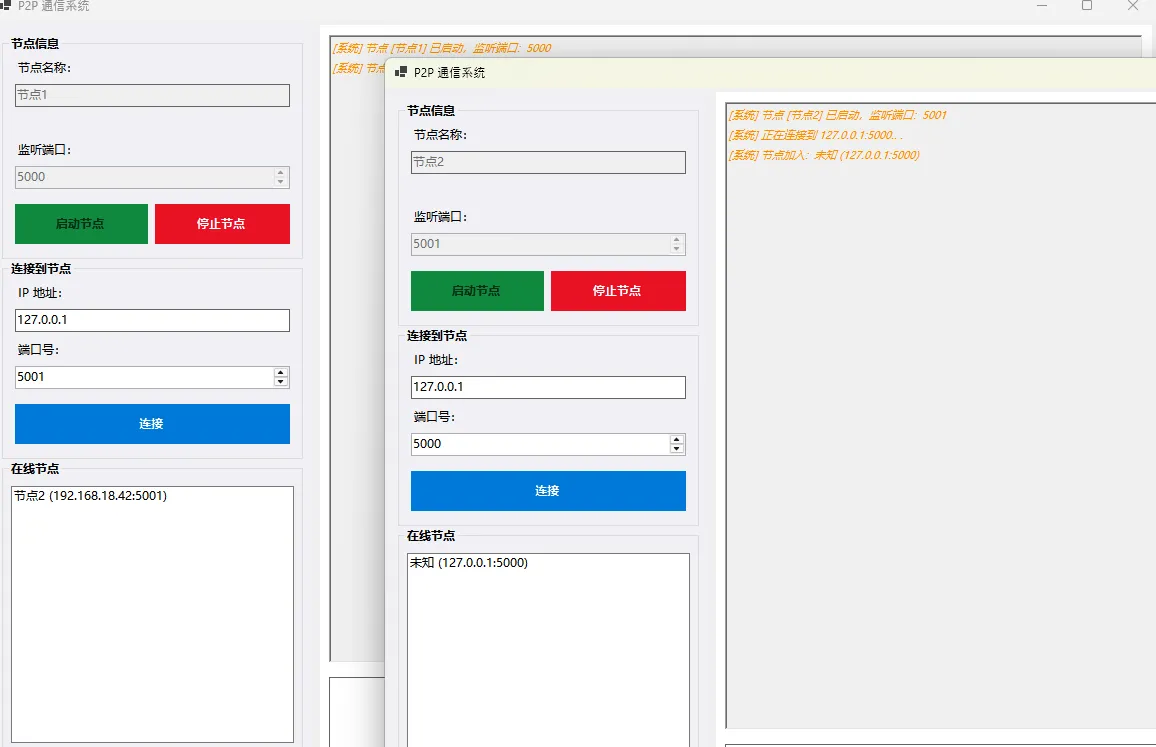Image resolution: width=1156 pixels, height=747 pixels.
Task: Click the 端口号 field showing 5001
Action: [x=142, y=377]
